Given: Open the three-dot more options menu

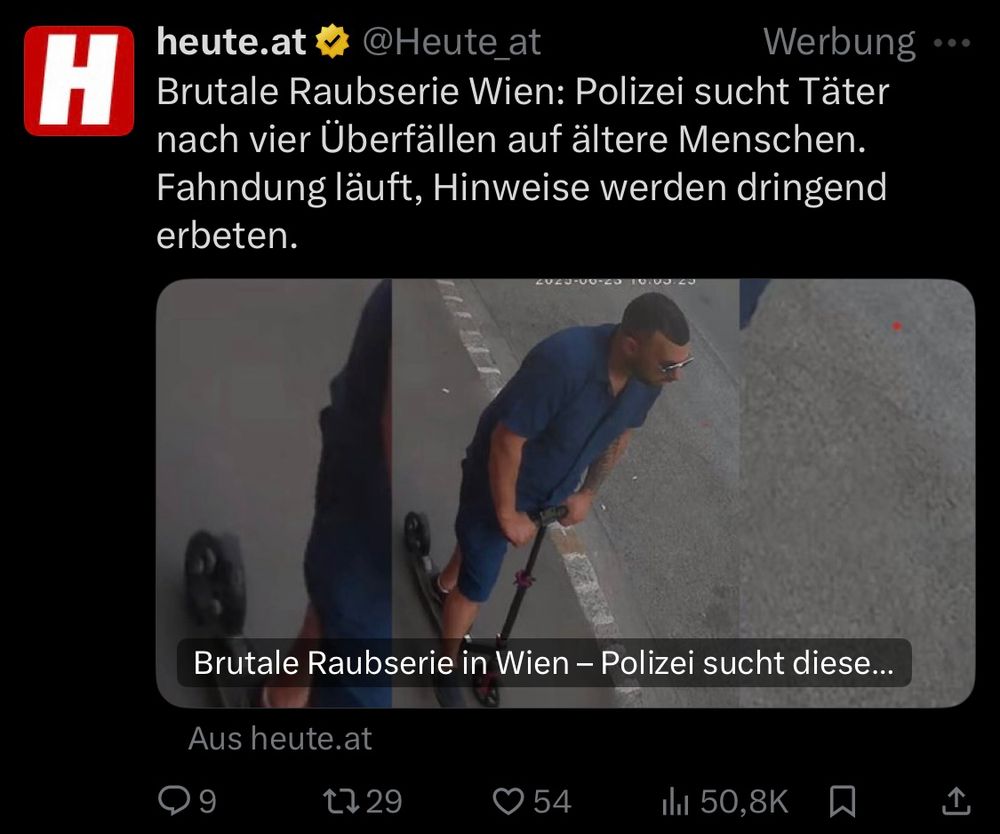Looking at the screenshot, I should point(952,43).
